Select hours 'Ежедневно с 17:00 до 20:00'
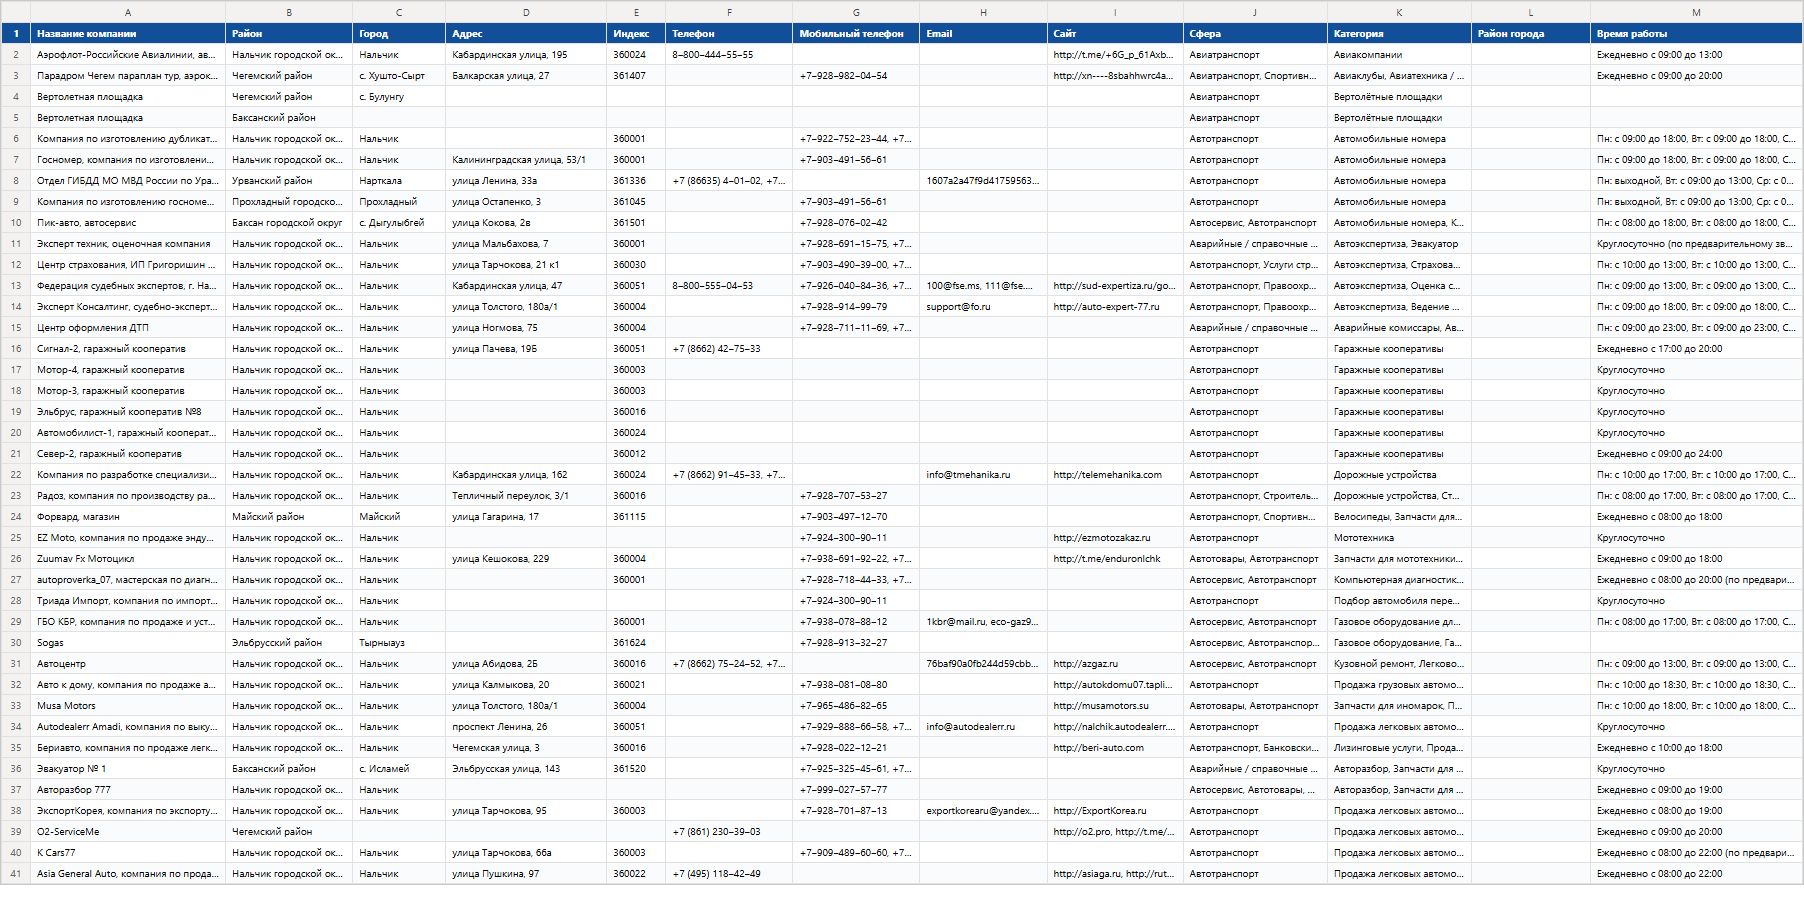The height and width of the screenshot is (902, 1804). [1696, 349]
